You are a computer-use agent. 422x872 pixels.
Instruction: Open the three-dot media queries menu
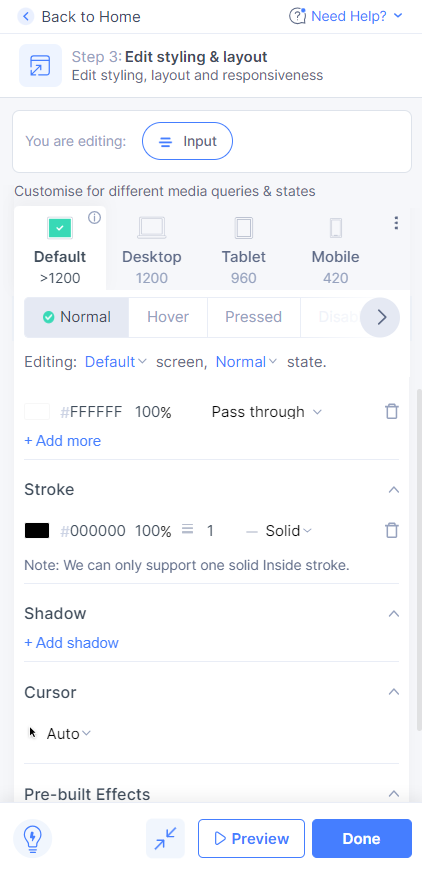396,223
